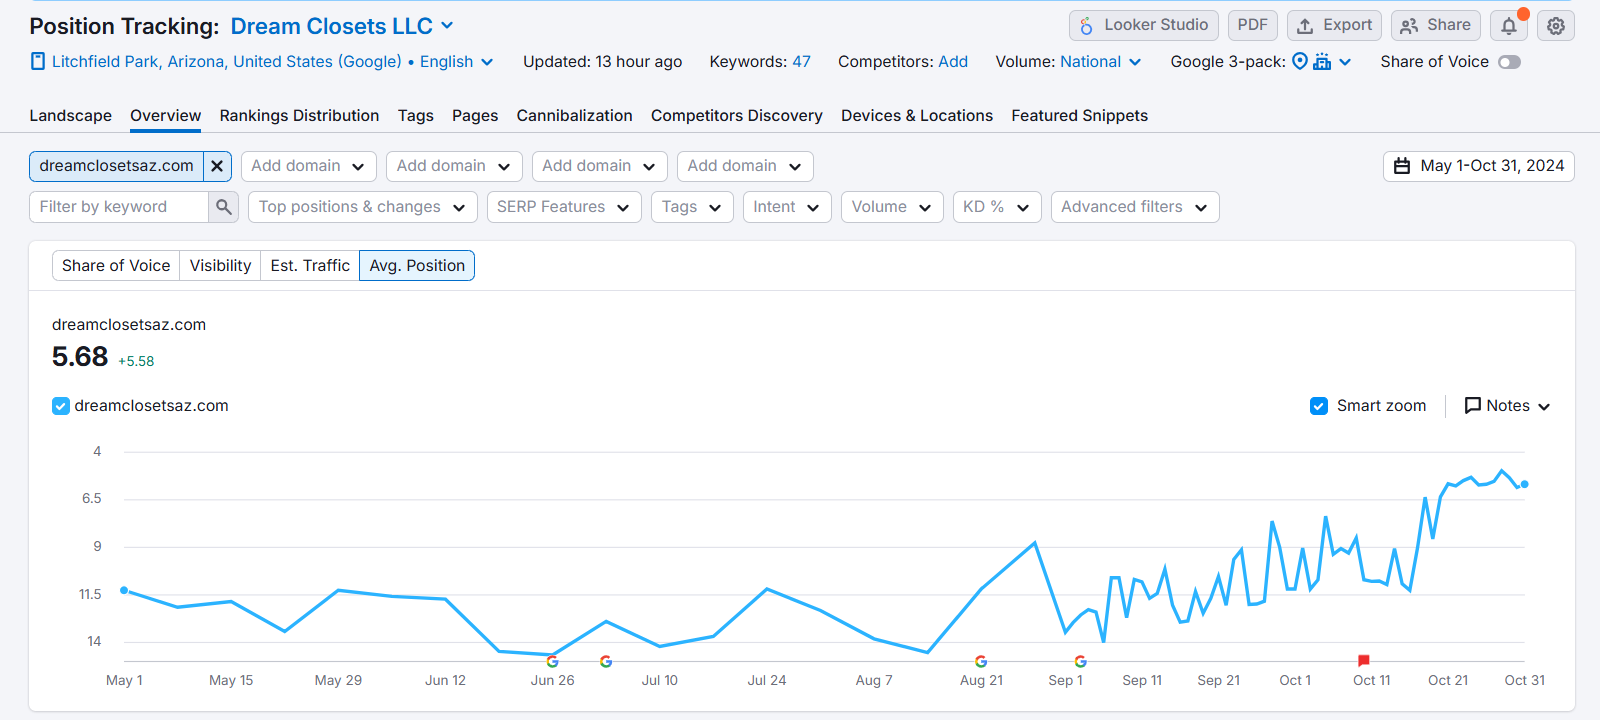Click the red note flag at Oct 11
The image size is (1600, 720).
click(x=1363, y=660)
